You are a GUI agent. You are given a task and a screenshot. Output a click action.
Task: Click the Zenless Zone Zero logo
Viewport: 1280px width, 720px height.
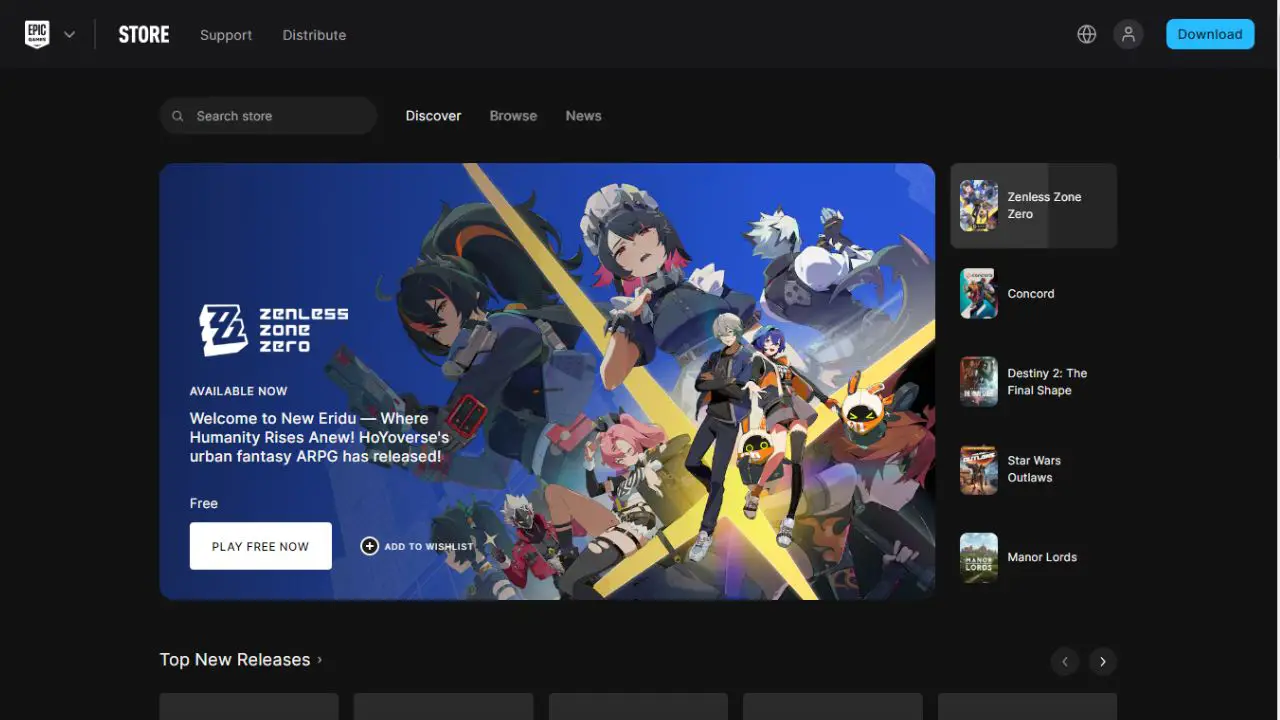click(x=274, y=330)
